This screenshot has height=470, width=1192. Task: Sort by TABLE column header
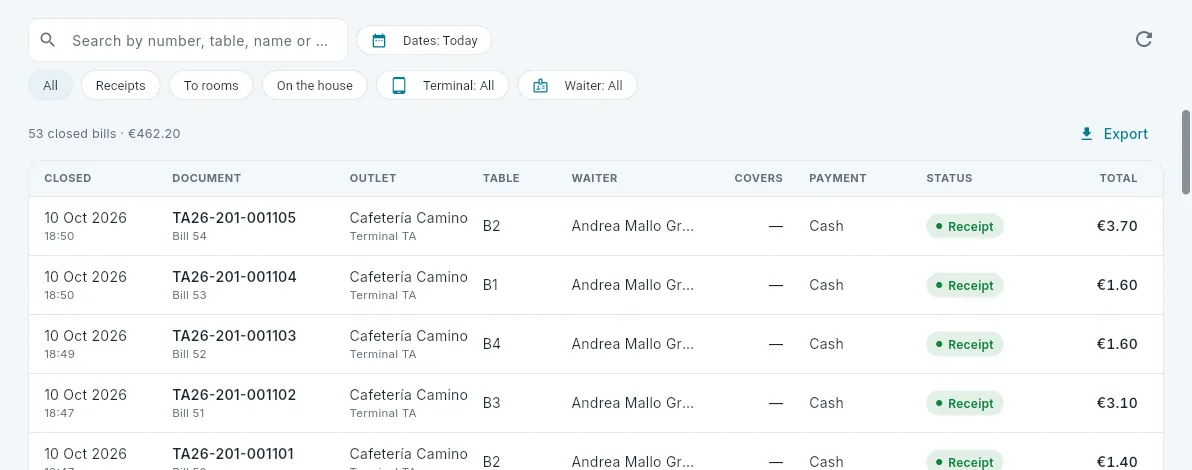tap(501, 178)
